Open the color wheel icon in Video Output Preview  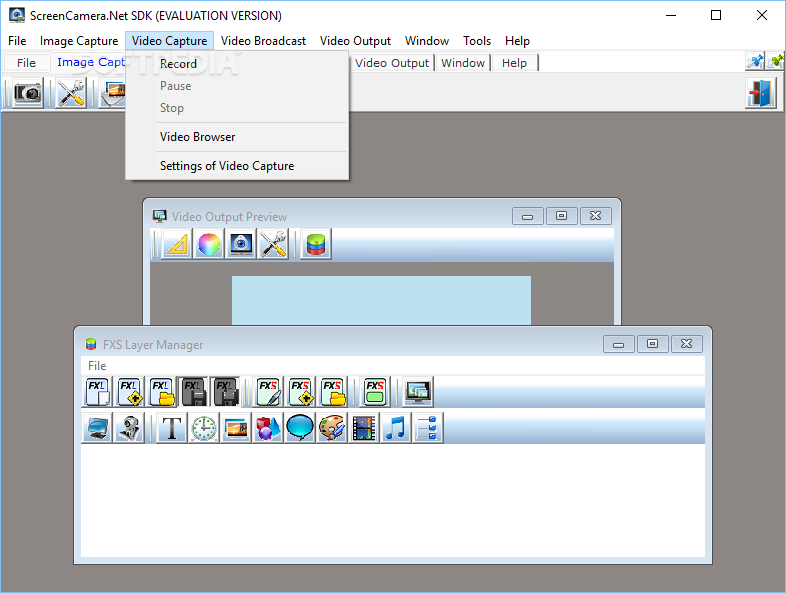(209, 244)
